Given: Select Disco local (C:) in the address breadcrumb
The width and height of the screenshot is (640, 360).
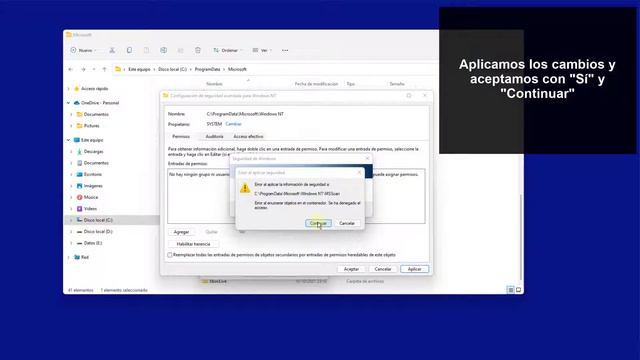Looking at the screenshot, I should [172, 69].
